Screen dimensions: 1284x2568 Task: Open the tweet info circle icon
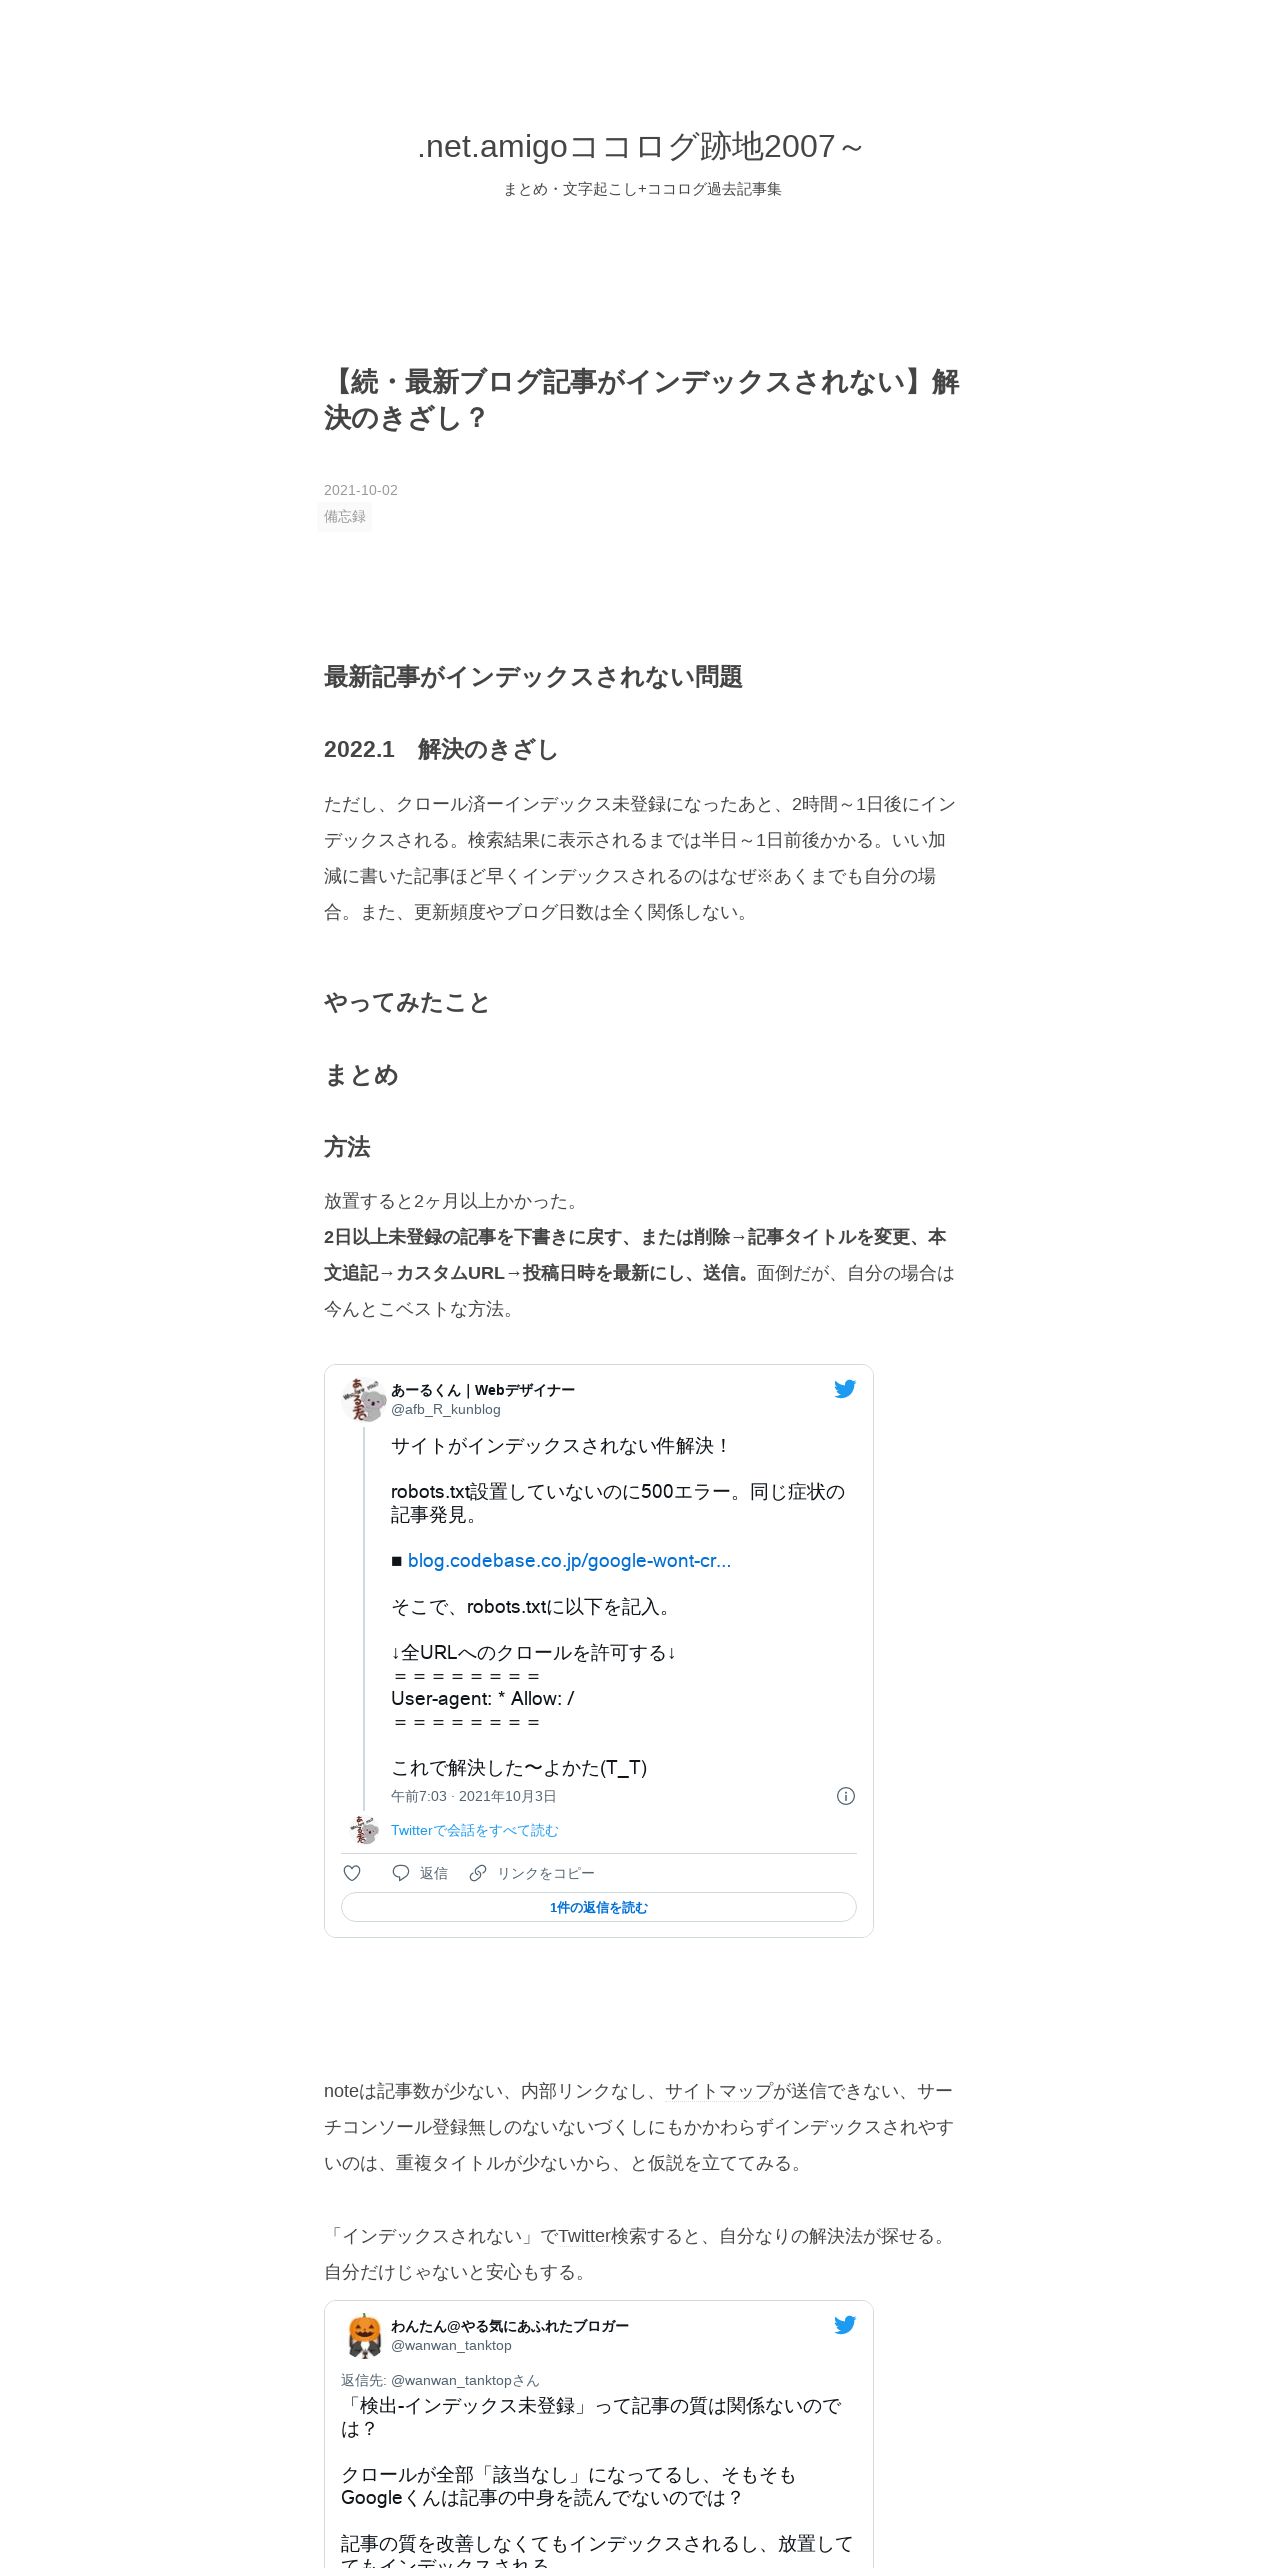point(846,1796)
